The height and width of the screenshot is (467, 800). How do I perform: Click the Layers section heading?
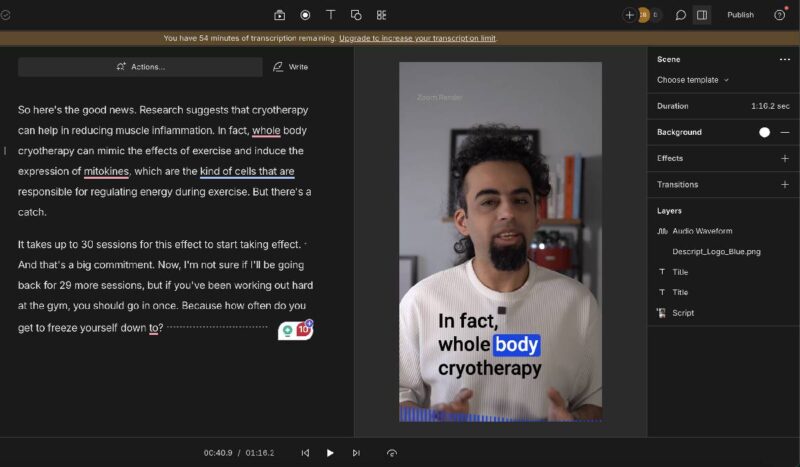point(669,211)
